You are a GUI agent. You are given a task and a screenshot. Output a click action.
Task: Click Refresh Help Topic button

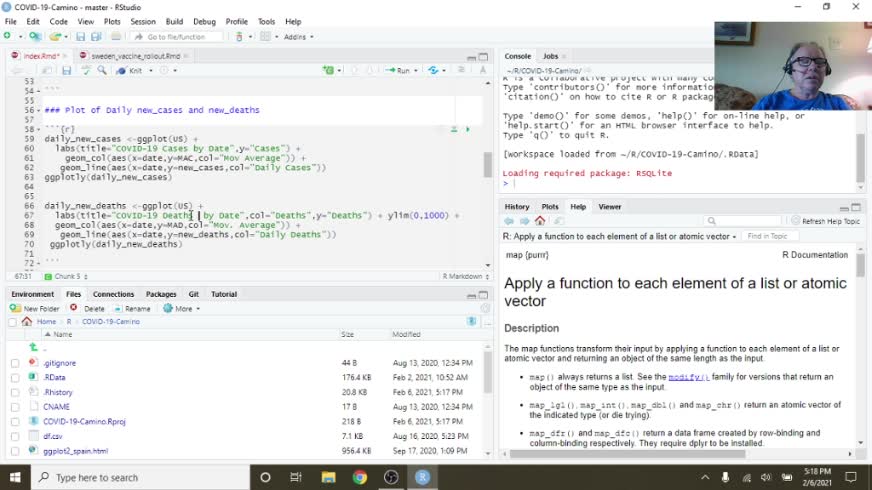[825, 221]
